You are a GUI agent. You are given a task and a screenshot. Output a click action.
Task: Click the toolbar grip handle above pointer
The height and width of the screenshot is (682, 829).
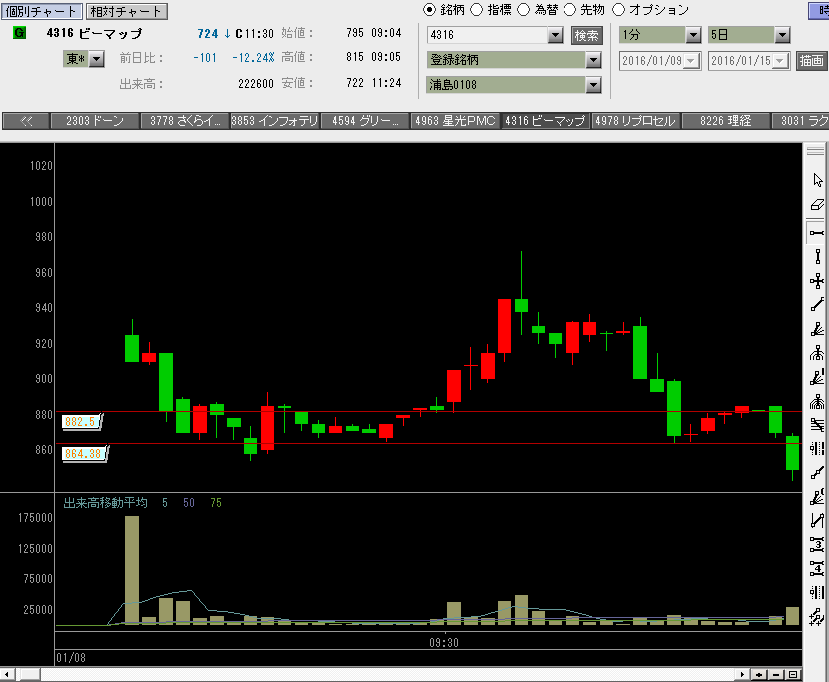click(x=815, y=151)
